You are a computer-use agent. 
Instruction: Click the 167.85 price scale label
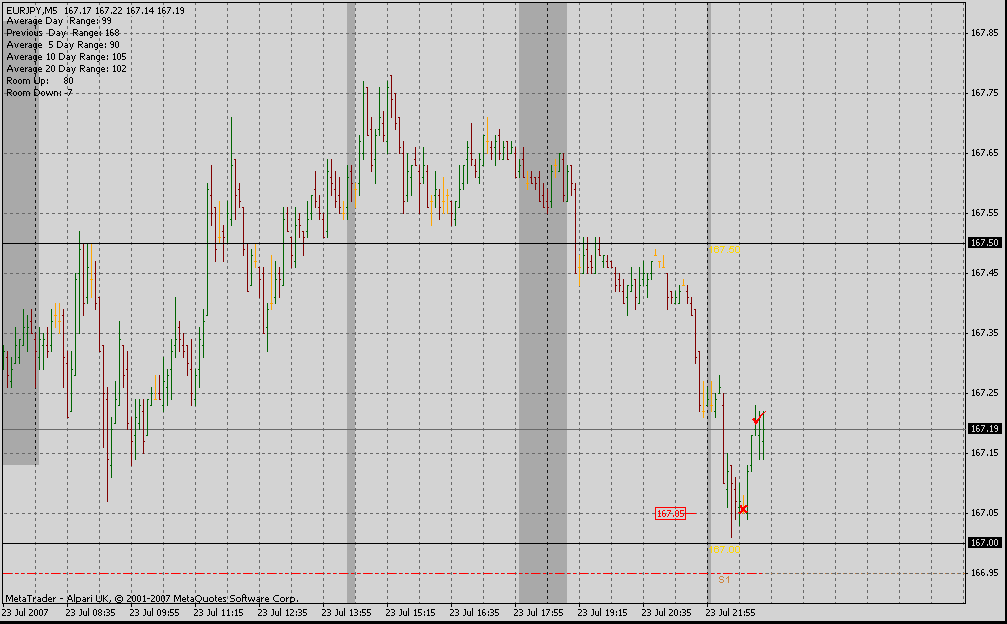click(984, 33)
